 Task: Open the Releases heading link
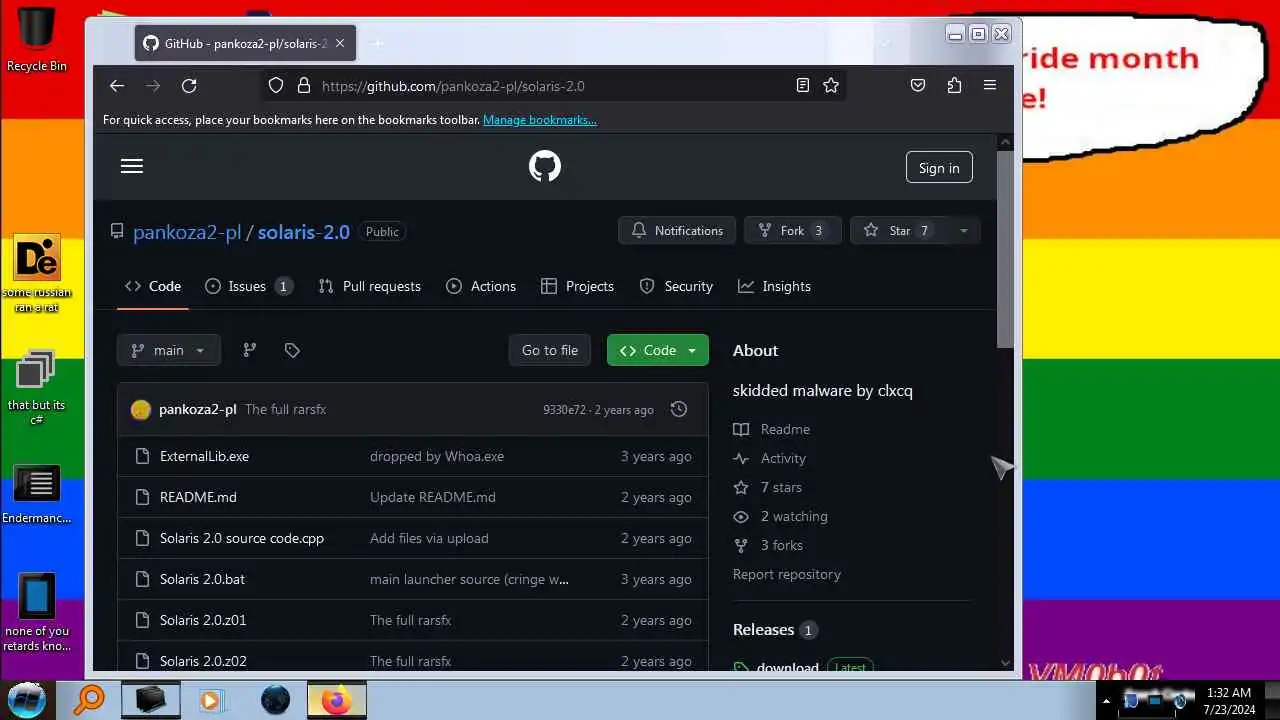point(764,629)
